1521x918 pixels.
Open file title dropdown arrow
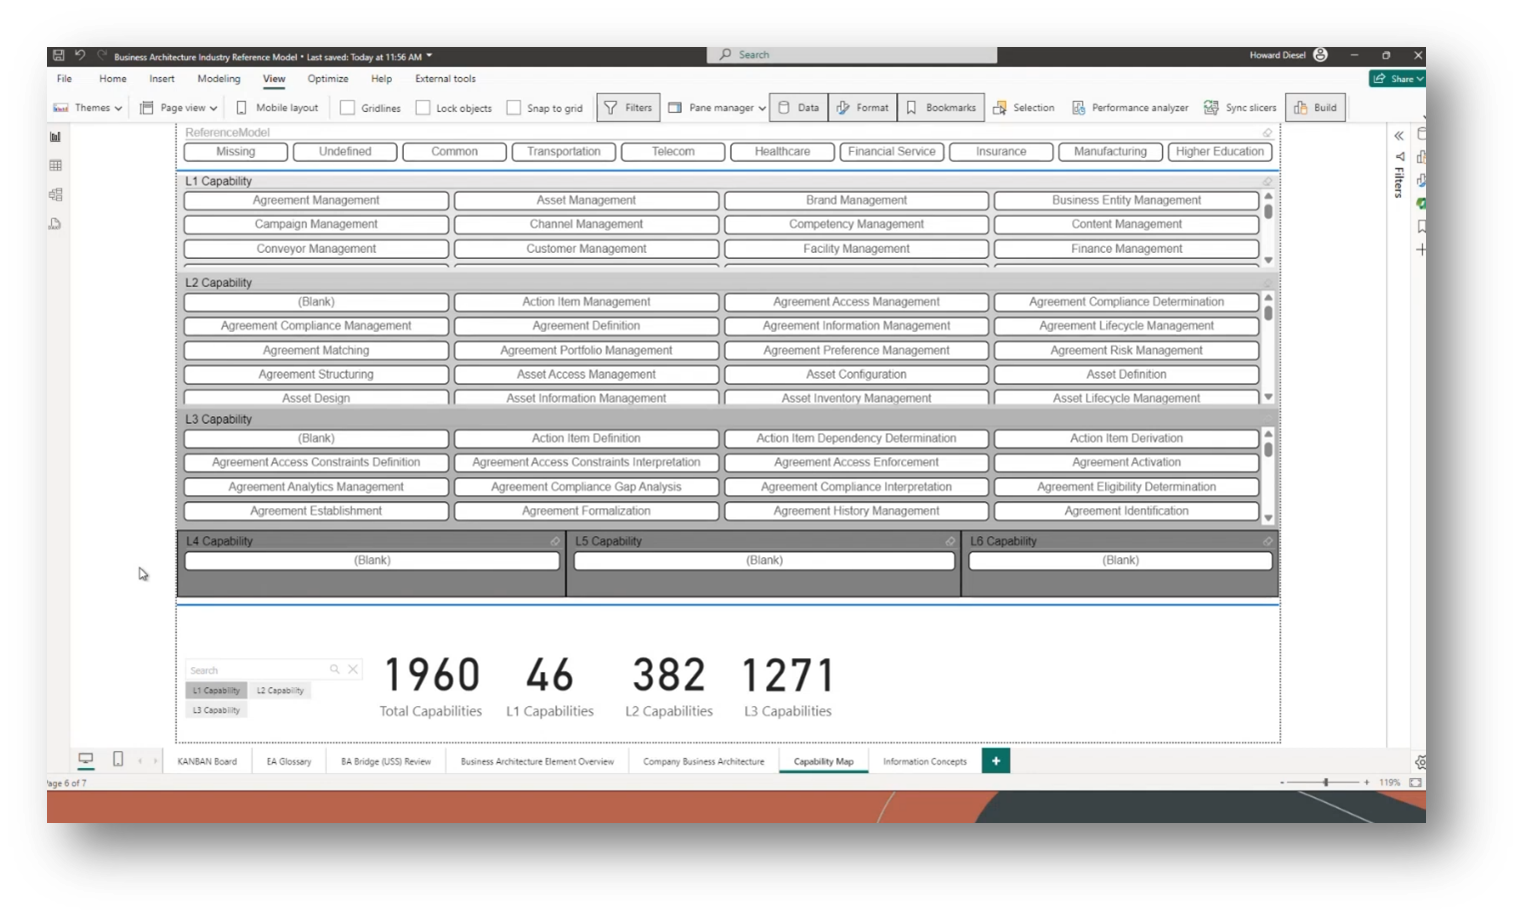pyautogui.click(x=430, y=56)
